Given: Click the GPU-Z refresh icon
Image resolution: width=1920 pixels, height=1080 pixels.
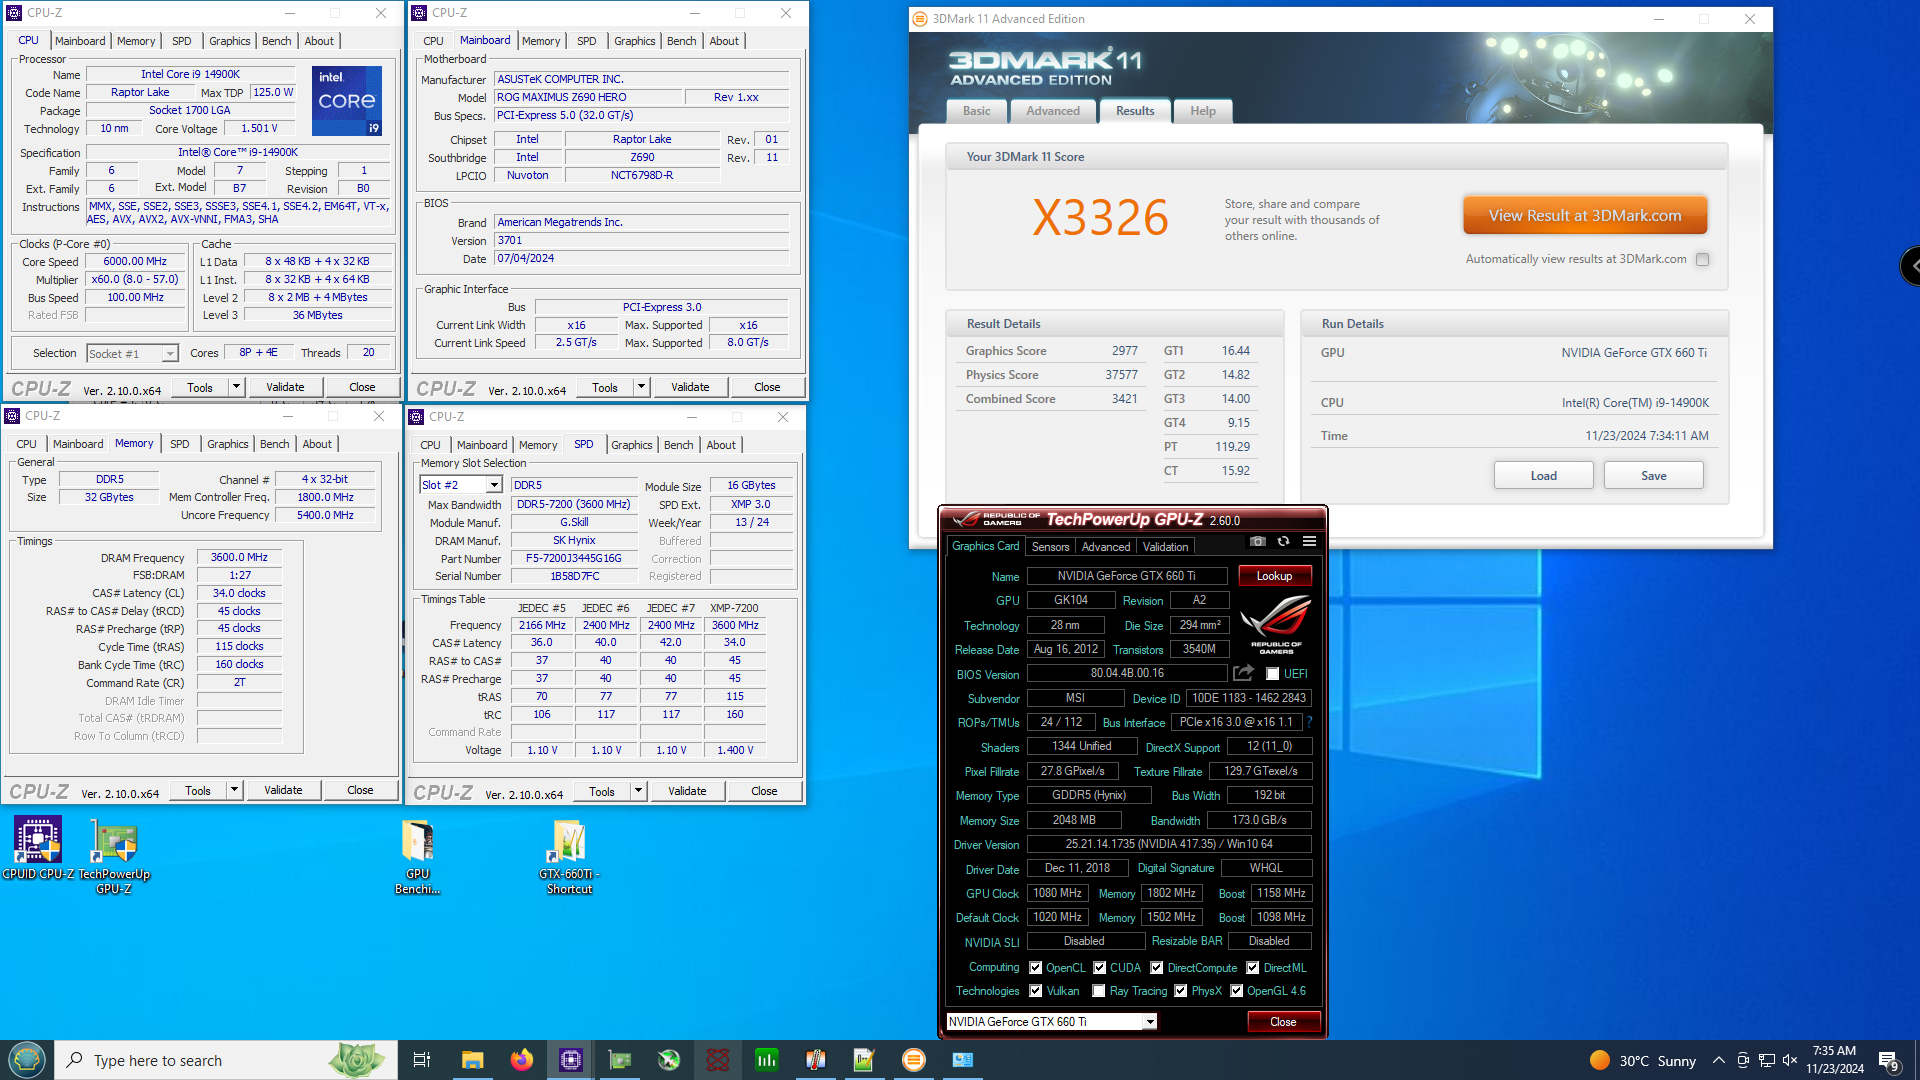Looking at the screenshot, I should point(1283,542).
